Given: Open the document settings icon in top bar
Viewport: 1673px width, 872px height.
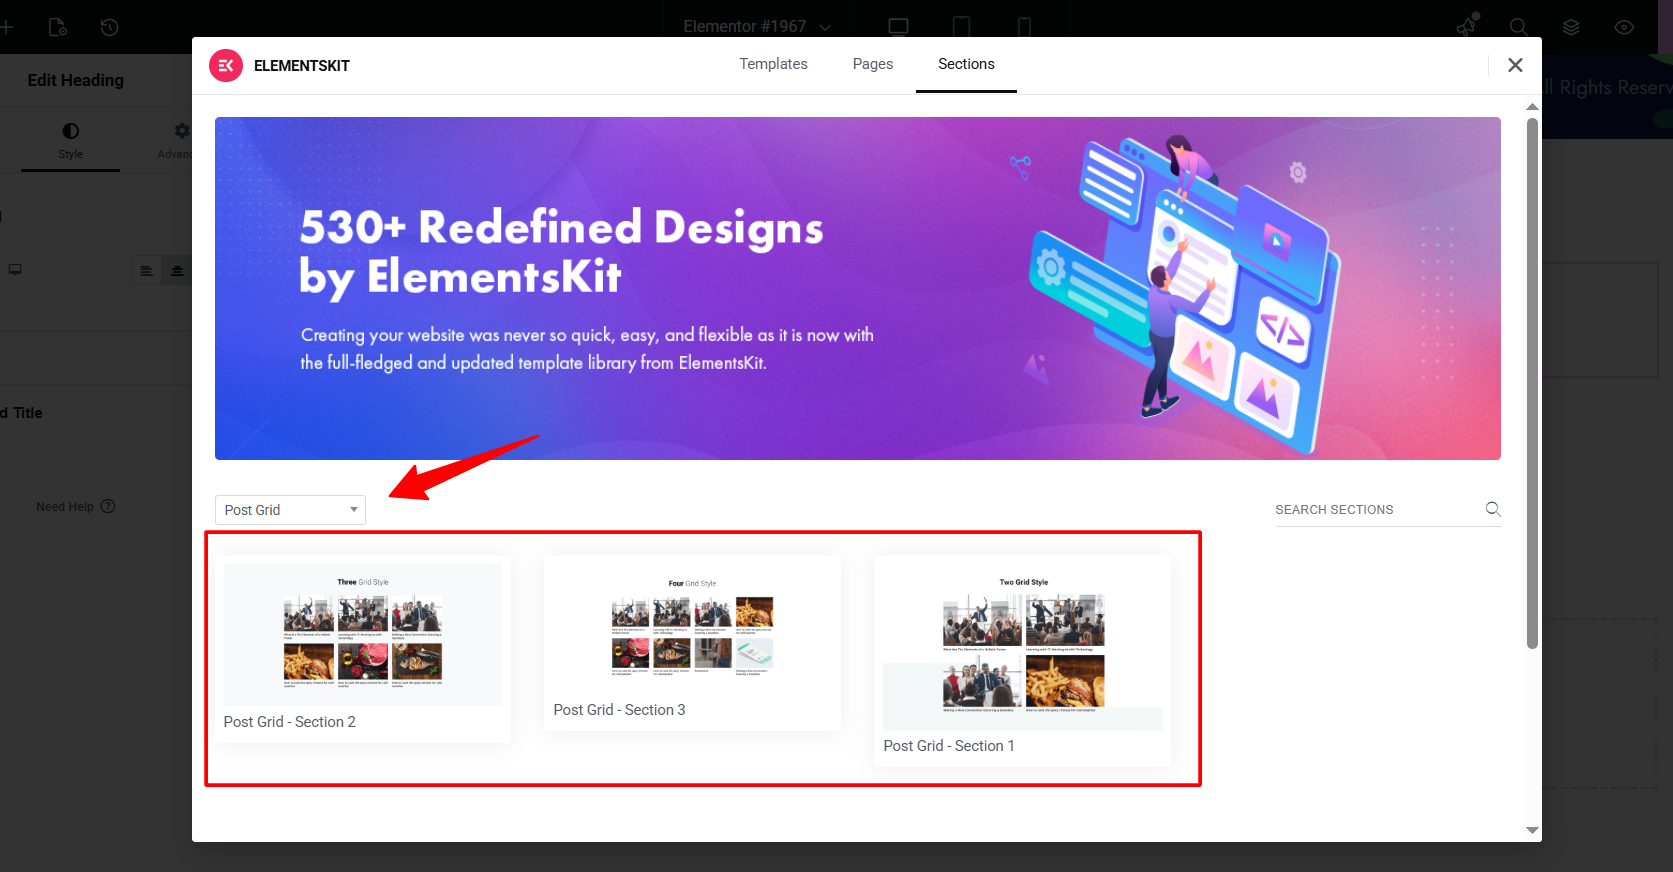Looking at the screenshot, I should (58, 27).
